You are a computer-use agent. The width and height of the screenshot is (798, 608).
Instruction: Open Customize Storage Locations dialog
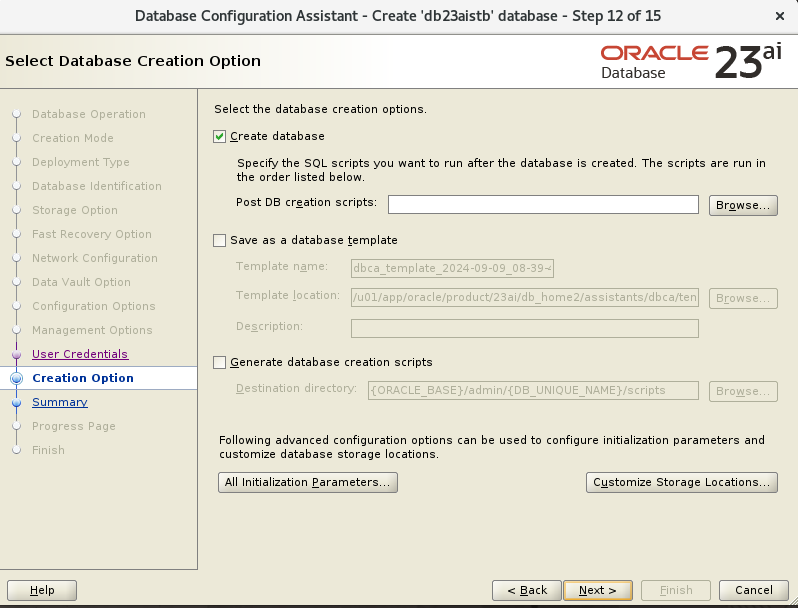point(681,482)
